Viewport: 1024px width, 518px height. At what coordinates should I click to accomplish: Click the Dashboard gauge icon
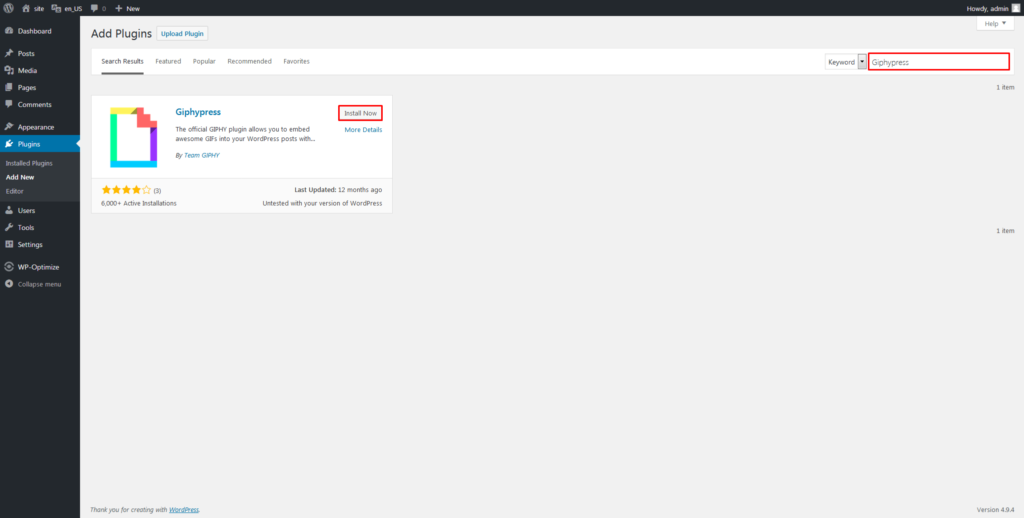[8, 31]
